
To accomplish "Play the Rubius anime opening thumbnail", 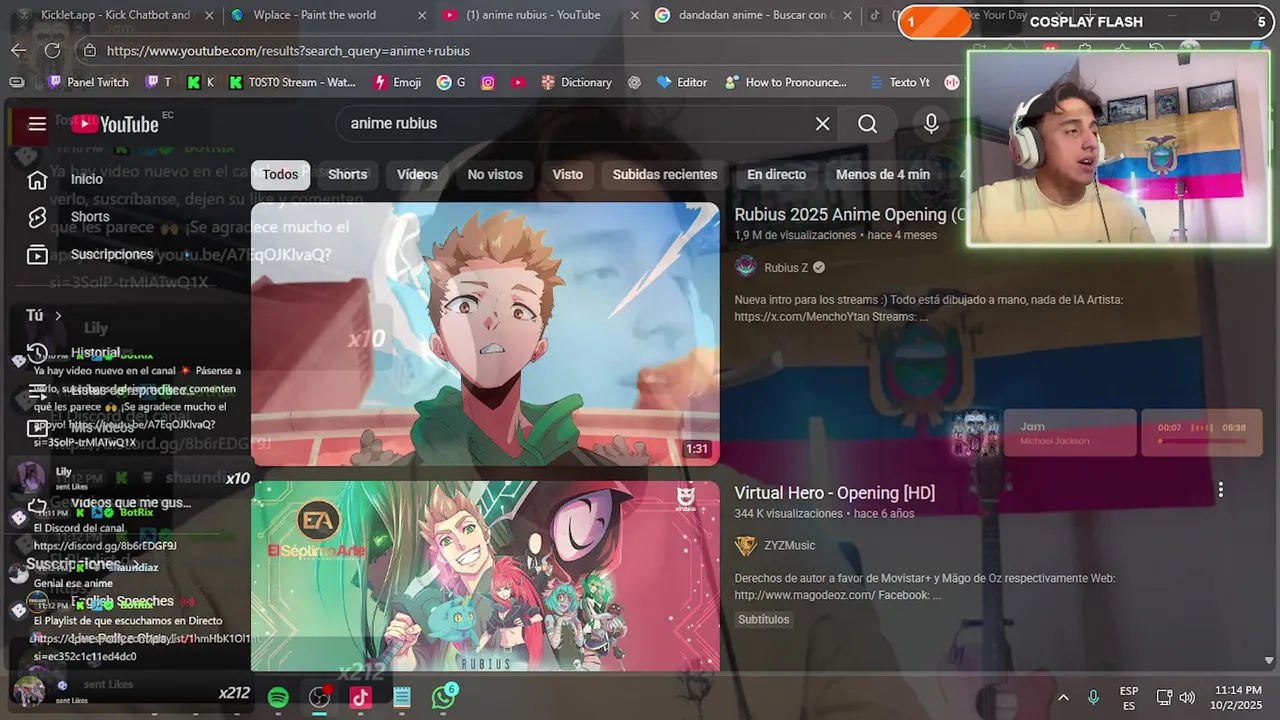I will 485,334.
